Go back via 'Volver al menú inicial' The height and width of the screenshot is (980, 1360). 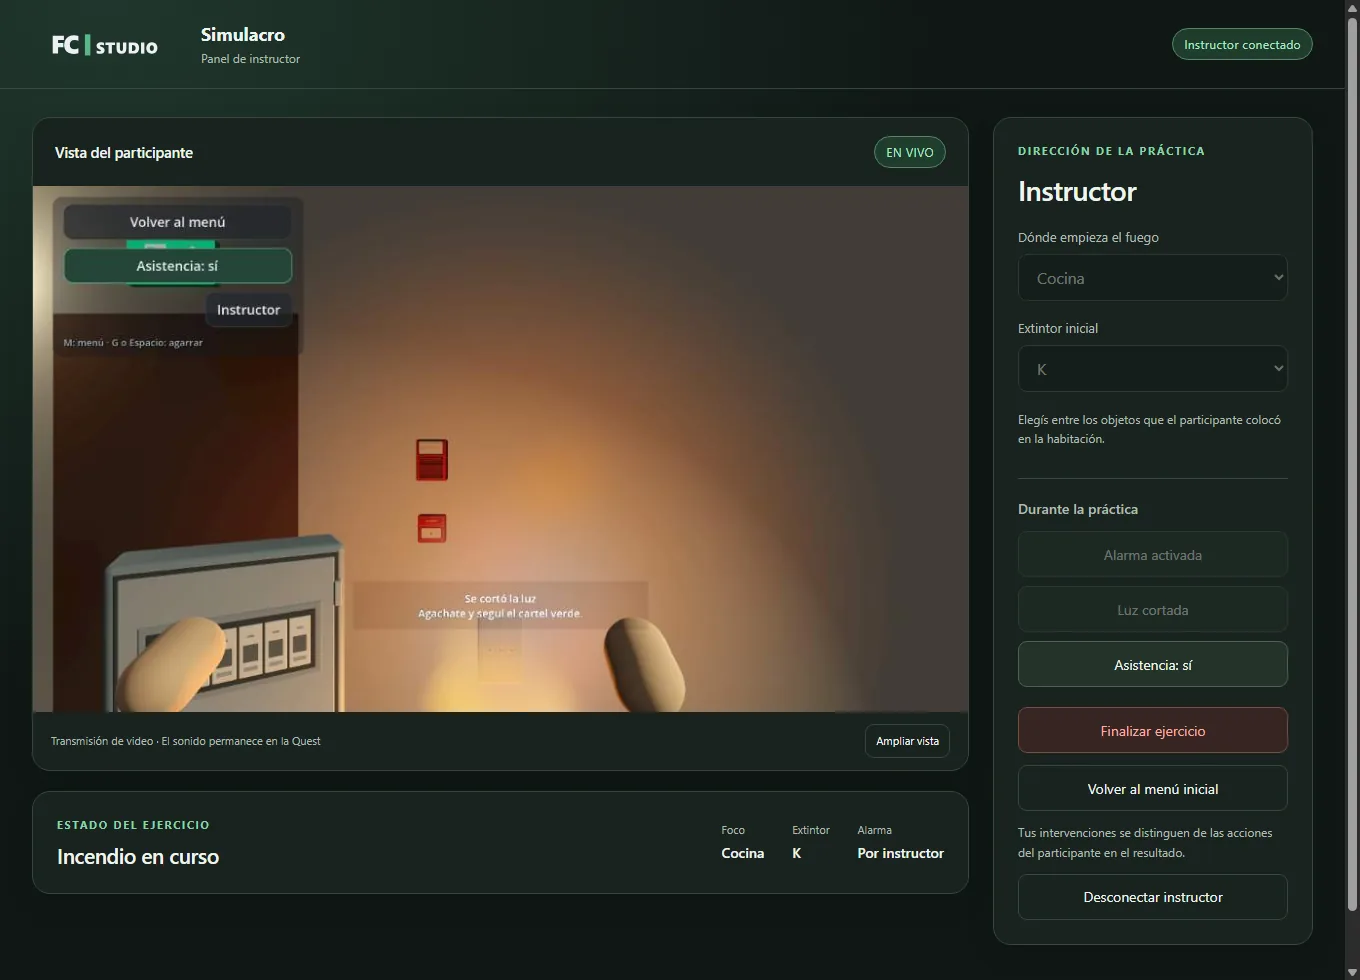coord(1152,789)
